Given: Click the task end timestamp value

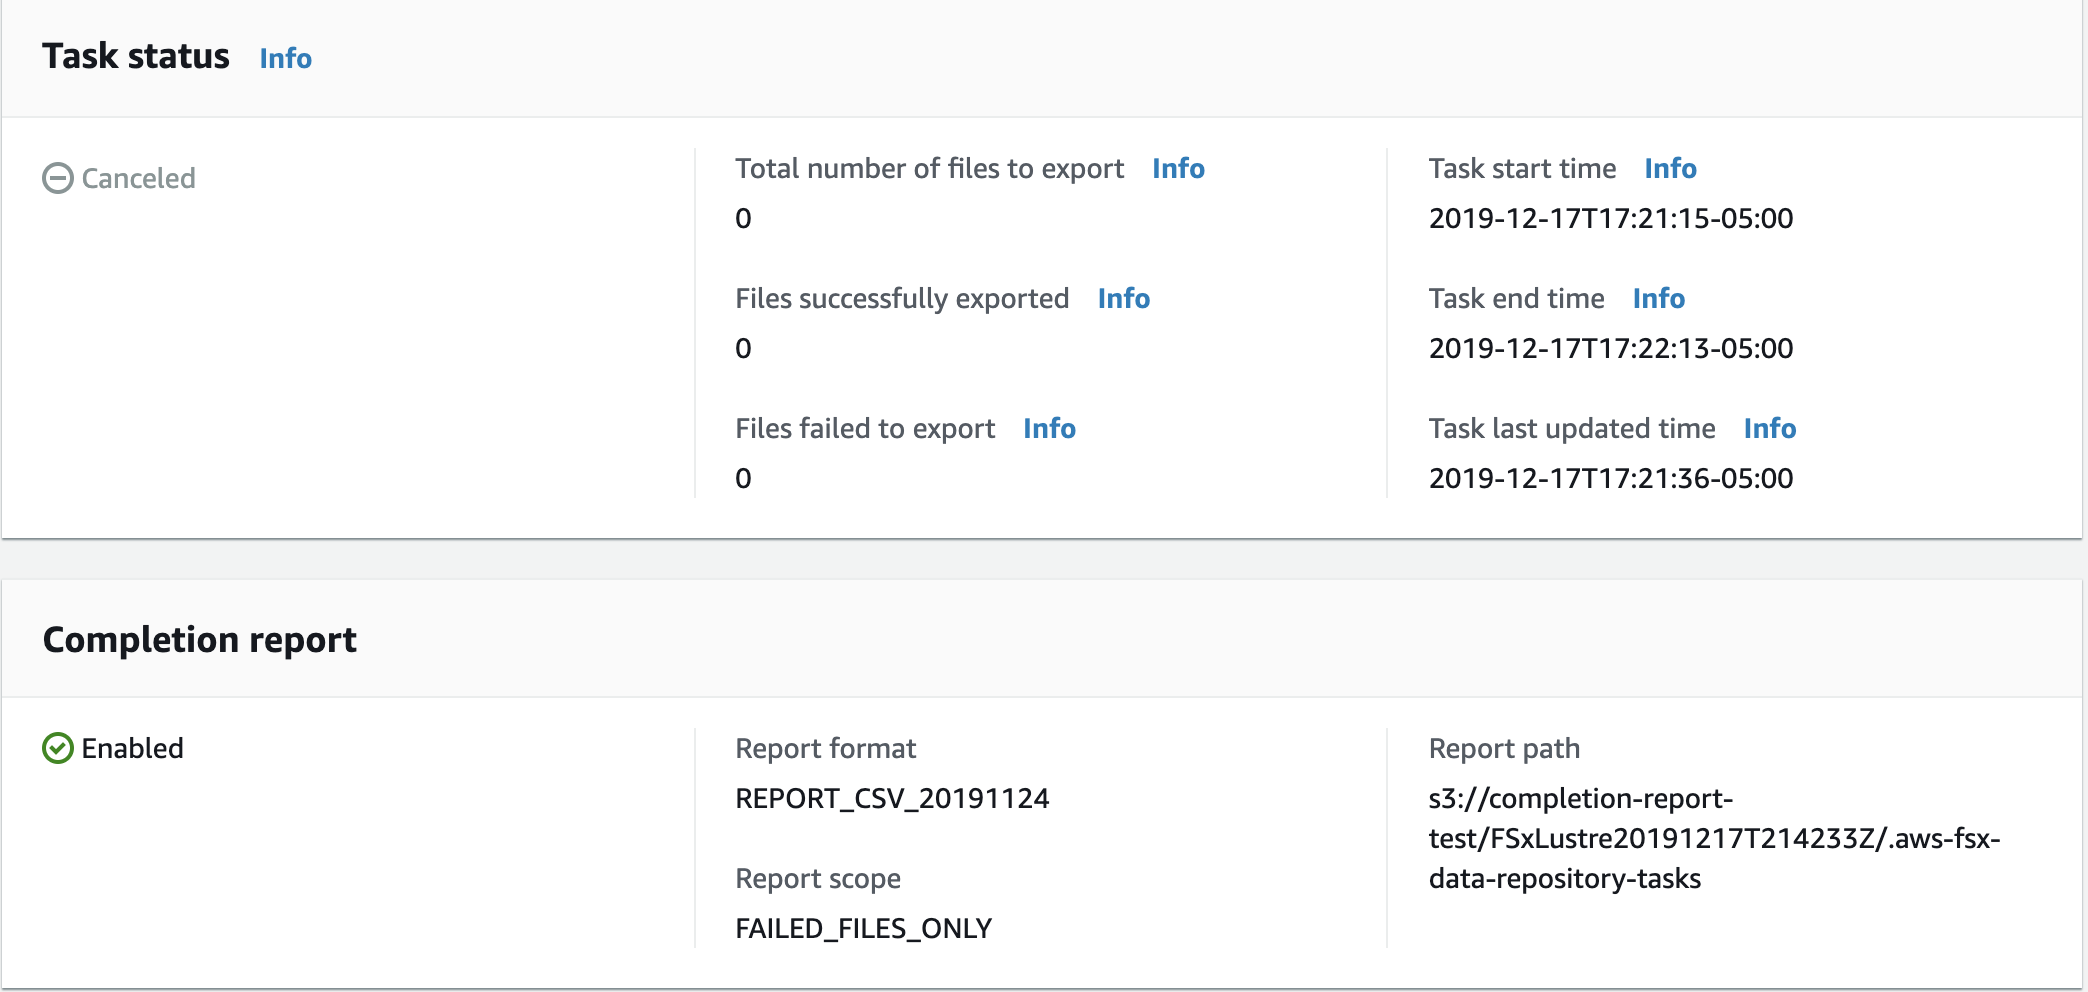Looking at the screenshot, I should click(x=1611, y=348).
